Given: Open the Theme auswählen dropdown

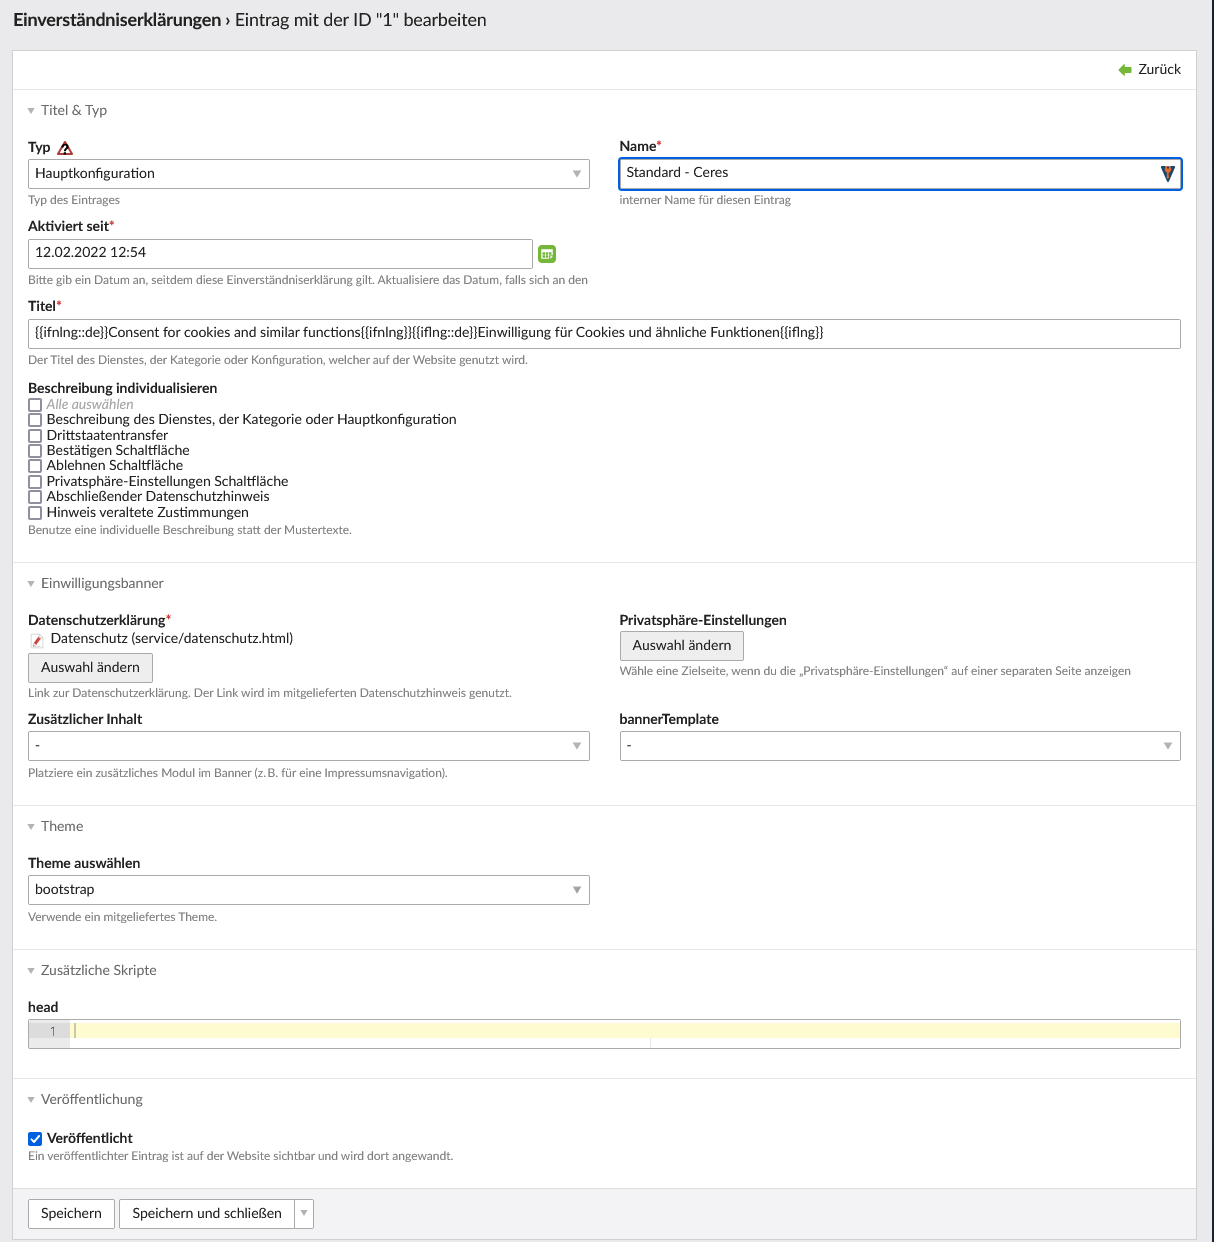Looking at the screenshot, I should point(308,890).
